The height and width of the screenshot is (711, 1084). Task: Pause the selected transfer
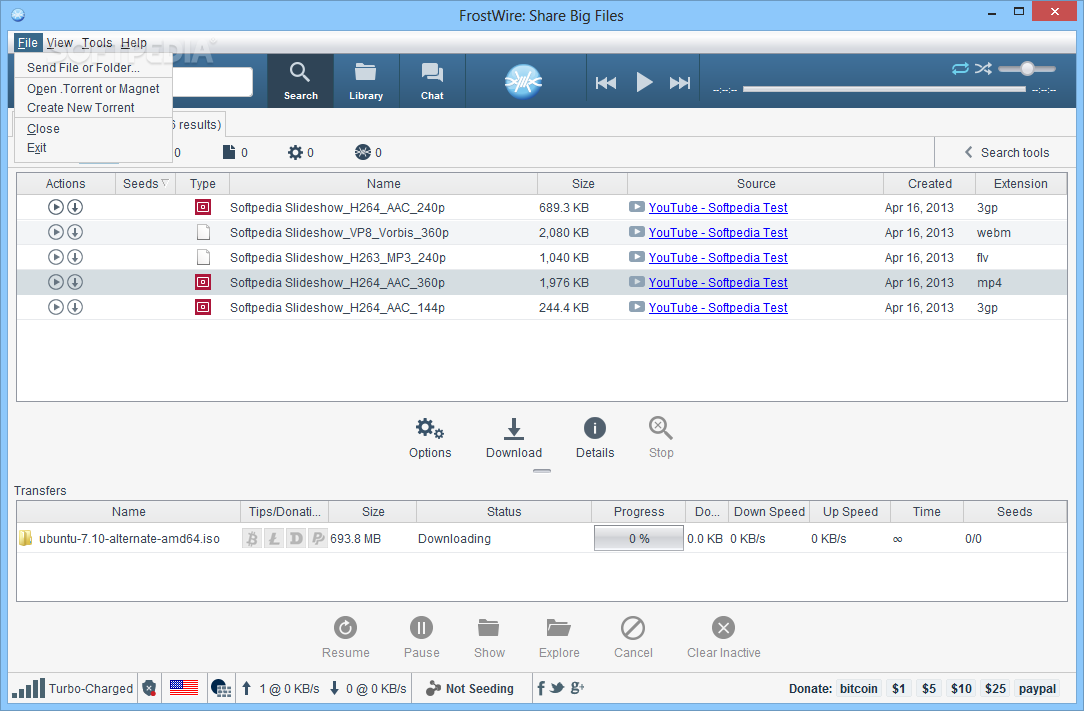[x=422, y=638]
